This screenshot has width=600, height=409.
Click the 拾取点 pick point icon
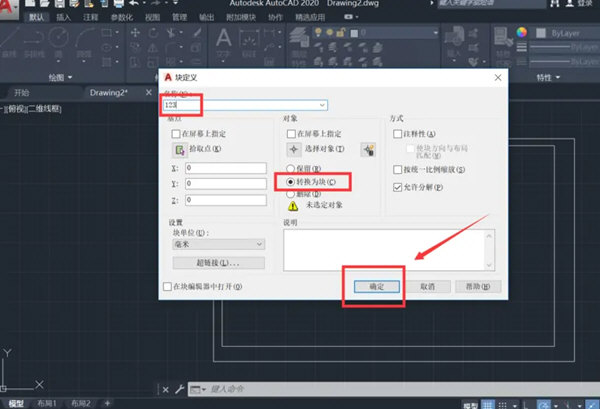(x=178, y=148)
